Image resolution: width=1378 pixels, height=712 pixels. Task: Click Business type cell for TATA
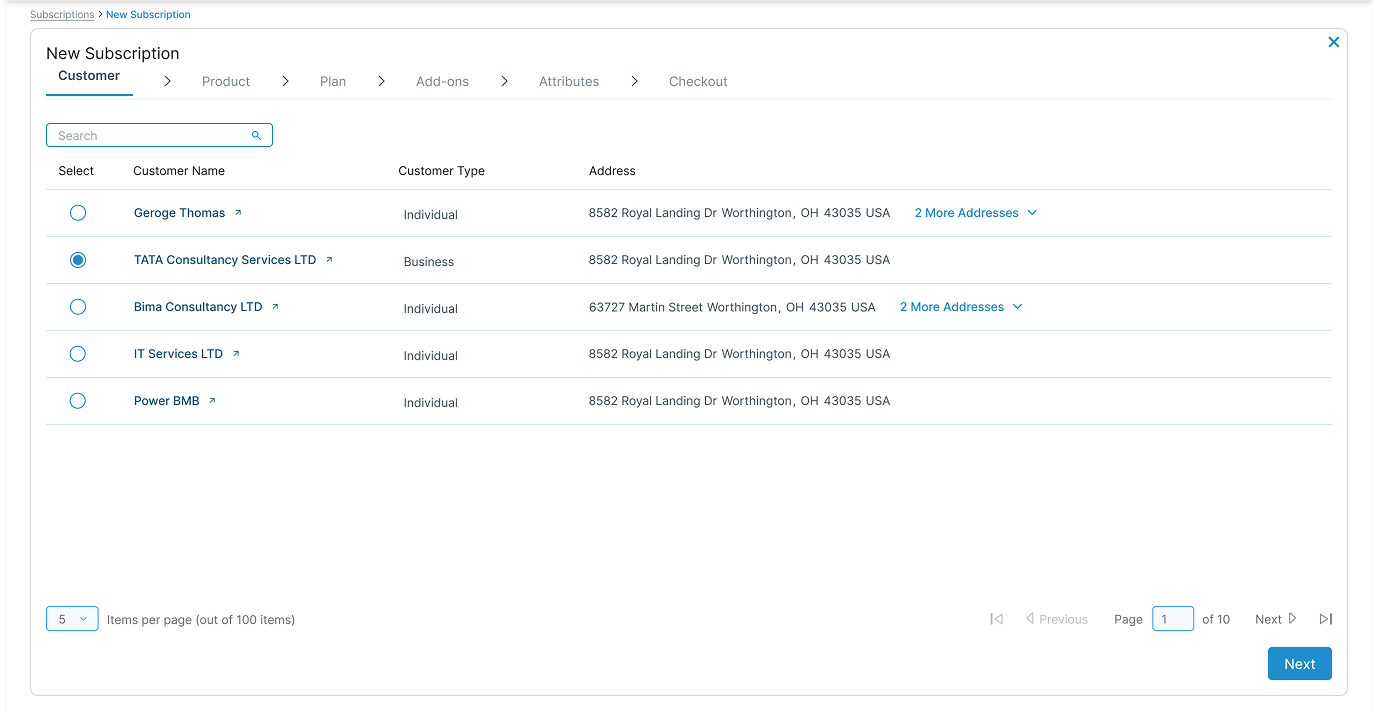coord(429,262)
